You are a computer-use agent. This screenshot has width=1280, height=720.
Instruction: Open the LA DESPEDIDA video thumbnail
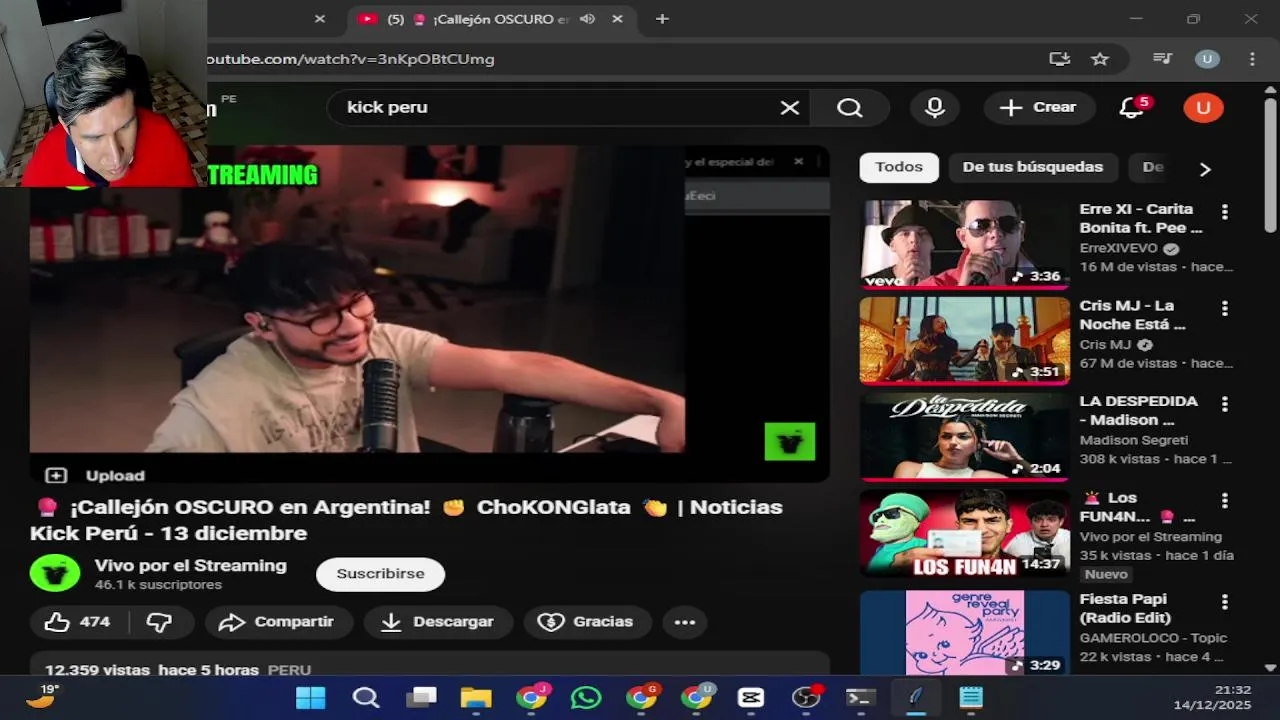point(964,436)
